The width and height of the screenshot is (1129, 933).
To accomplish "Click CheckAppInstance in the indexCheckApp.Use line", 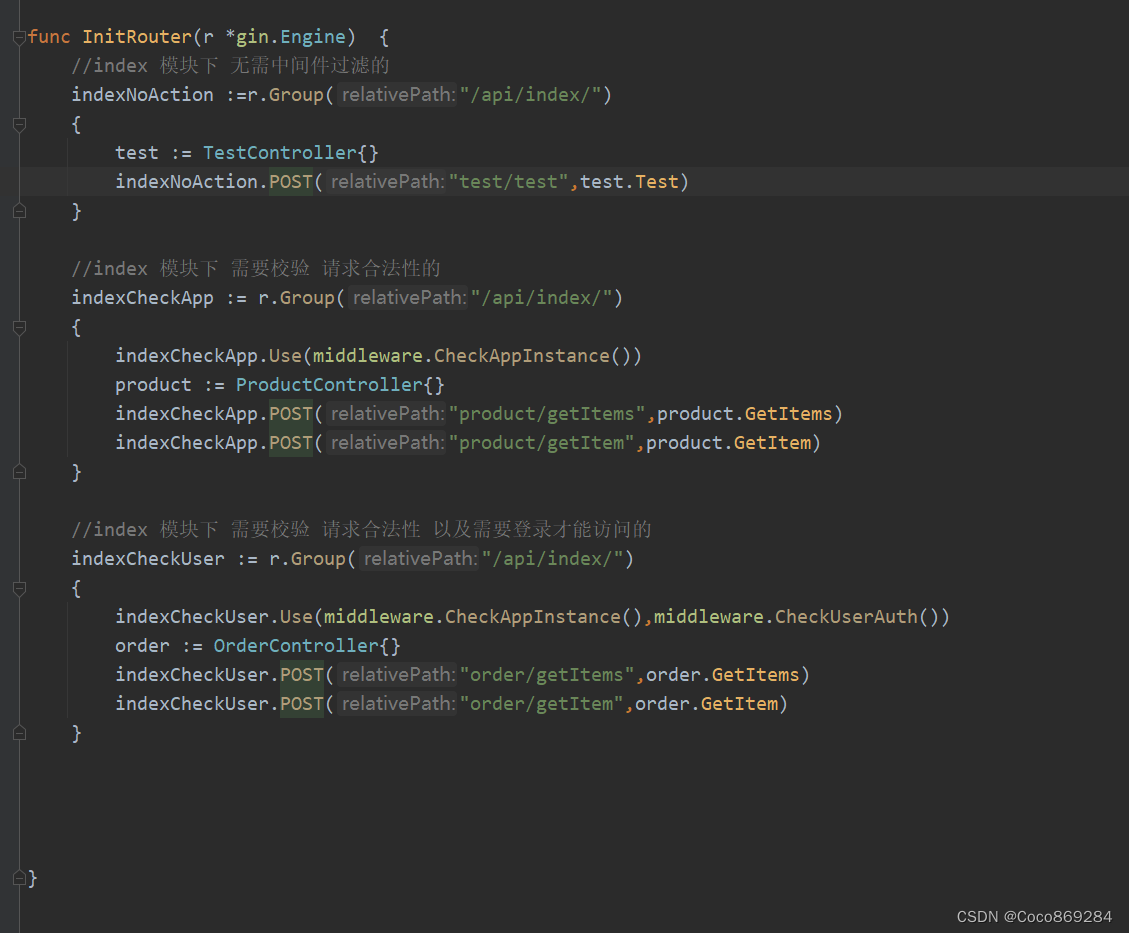I will 522,356.
